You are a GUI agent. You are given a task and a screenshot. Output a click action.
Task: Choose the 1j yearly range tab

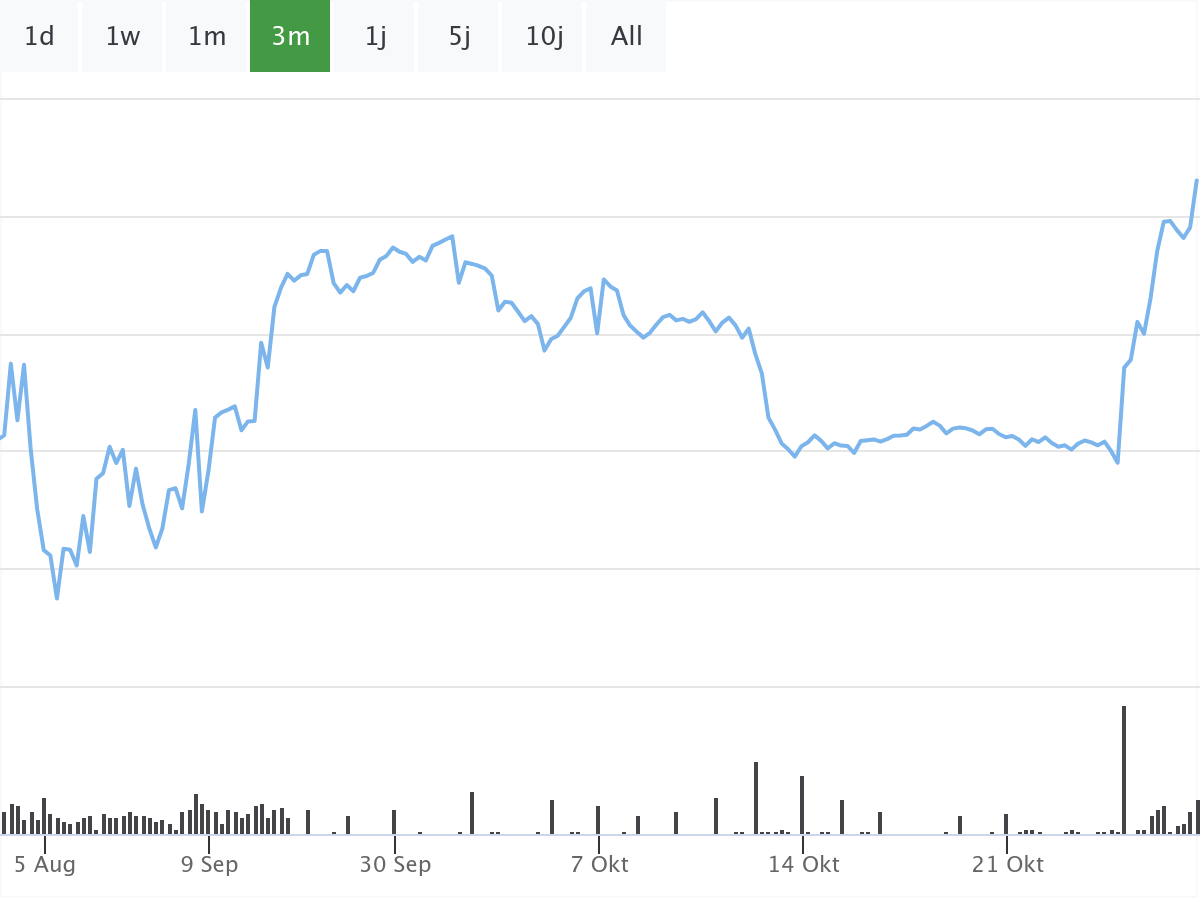pyautogui.click(x=375, y=37)
